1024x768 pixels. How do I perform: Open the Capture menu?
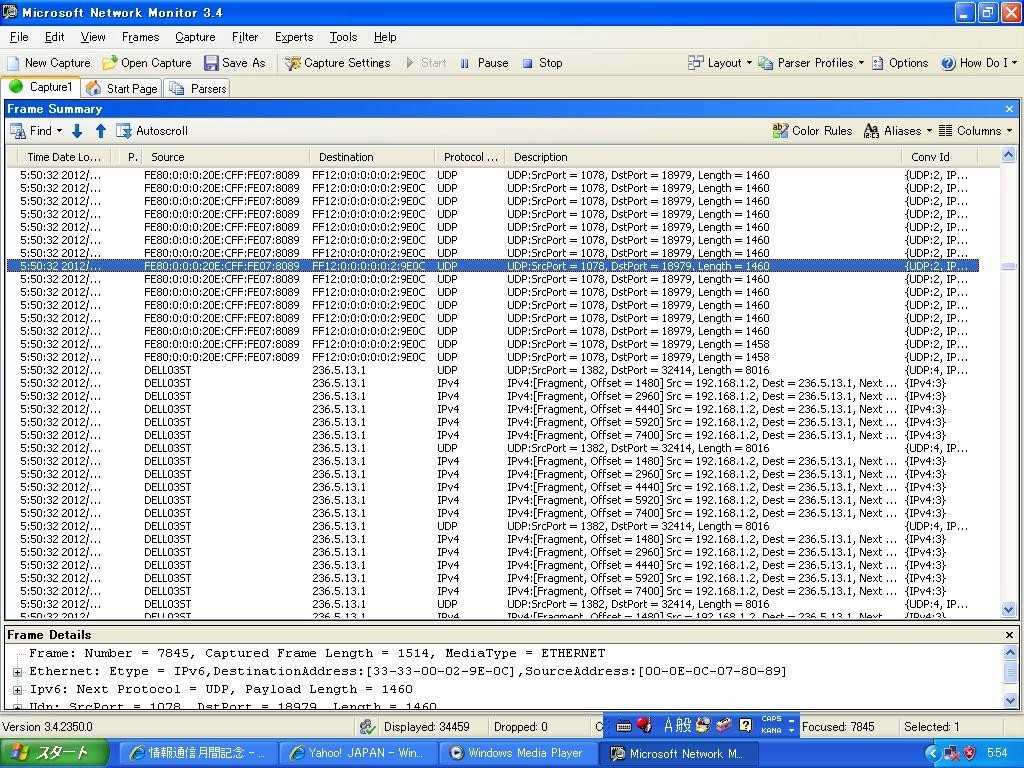tap(195, 37)
